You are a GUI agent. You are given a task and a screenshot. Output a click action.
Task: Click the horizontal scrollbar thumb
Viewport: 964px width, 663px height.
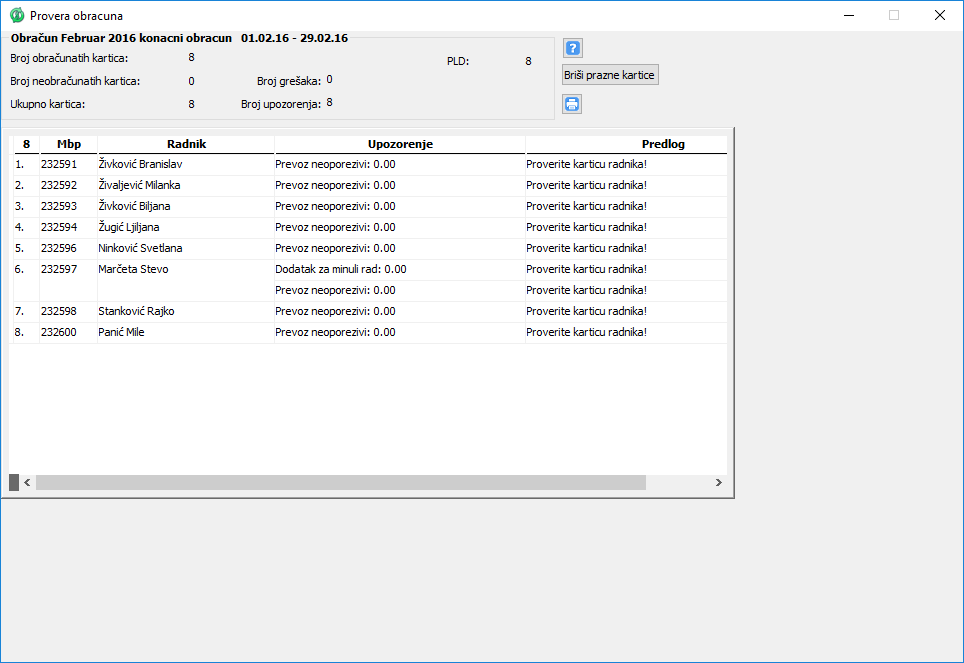pyautogui.click(x=340, y=482)
